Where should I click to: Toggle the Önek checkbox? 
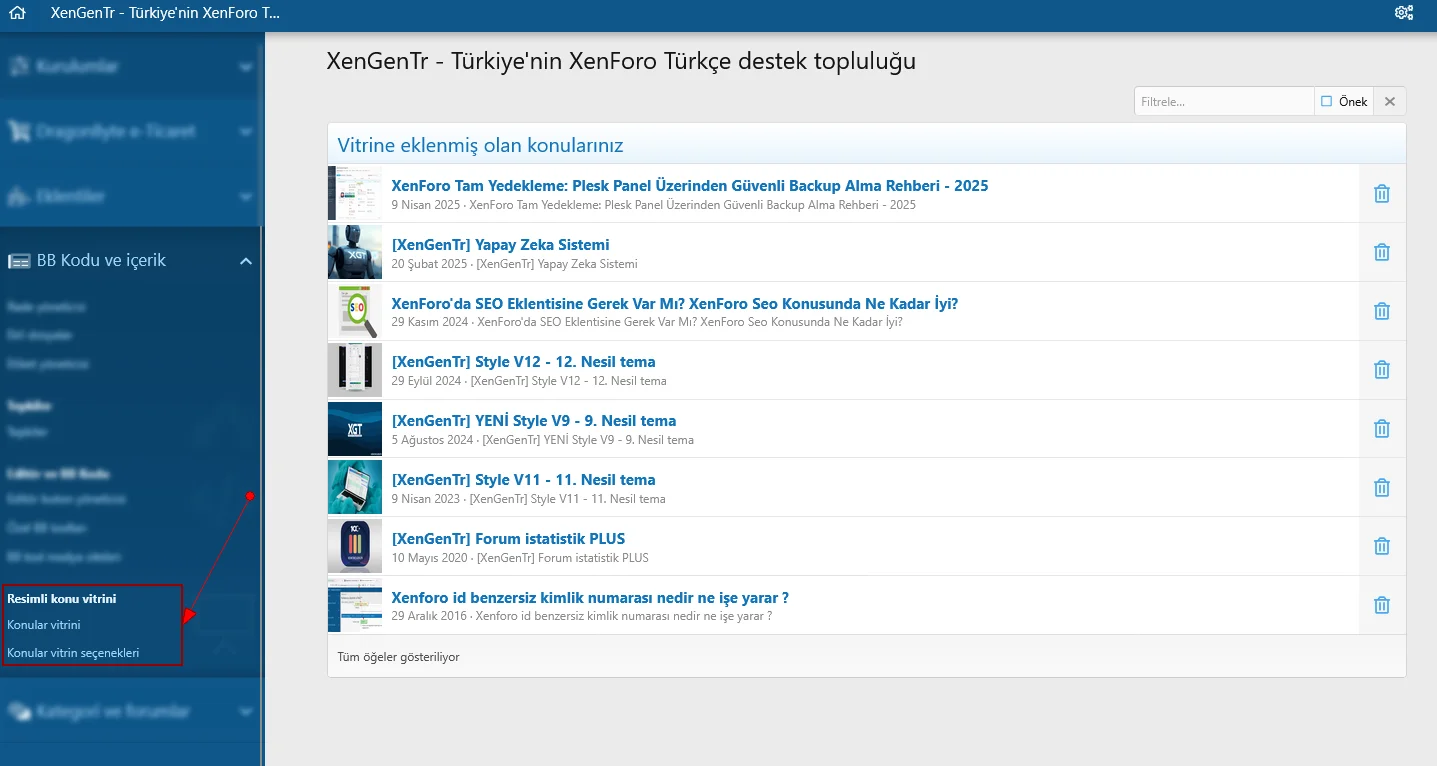pos(1327,102)
